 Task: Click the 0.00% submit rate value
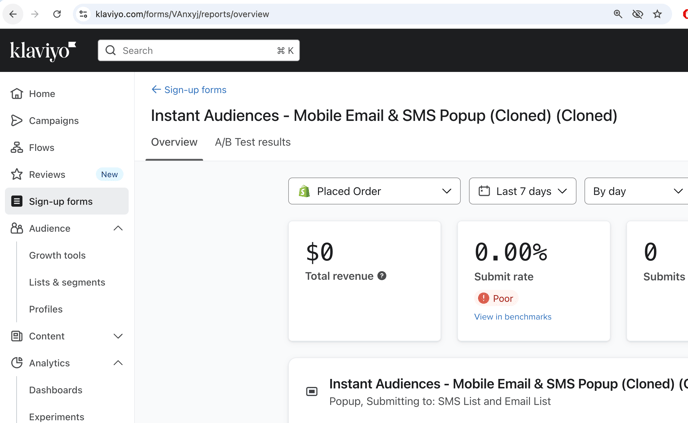pyautogui.click(x=511, y=252)
